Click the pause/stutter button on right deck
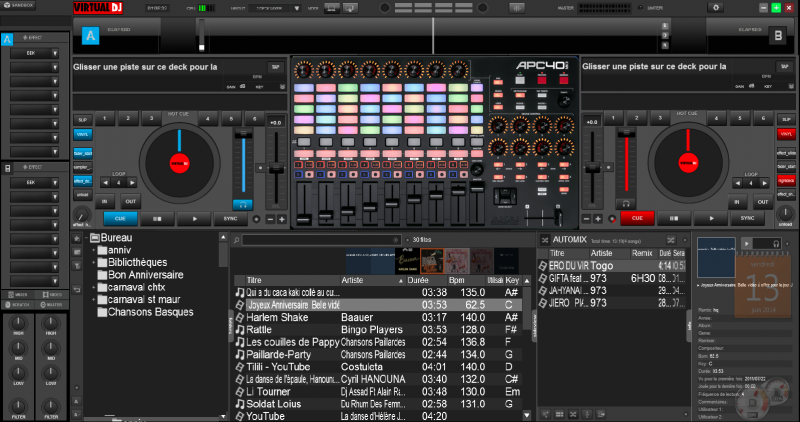800x422 pixels. point(672,217)
